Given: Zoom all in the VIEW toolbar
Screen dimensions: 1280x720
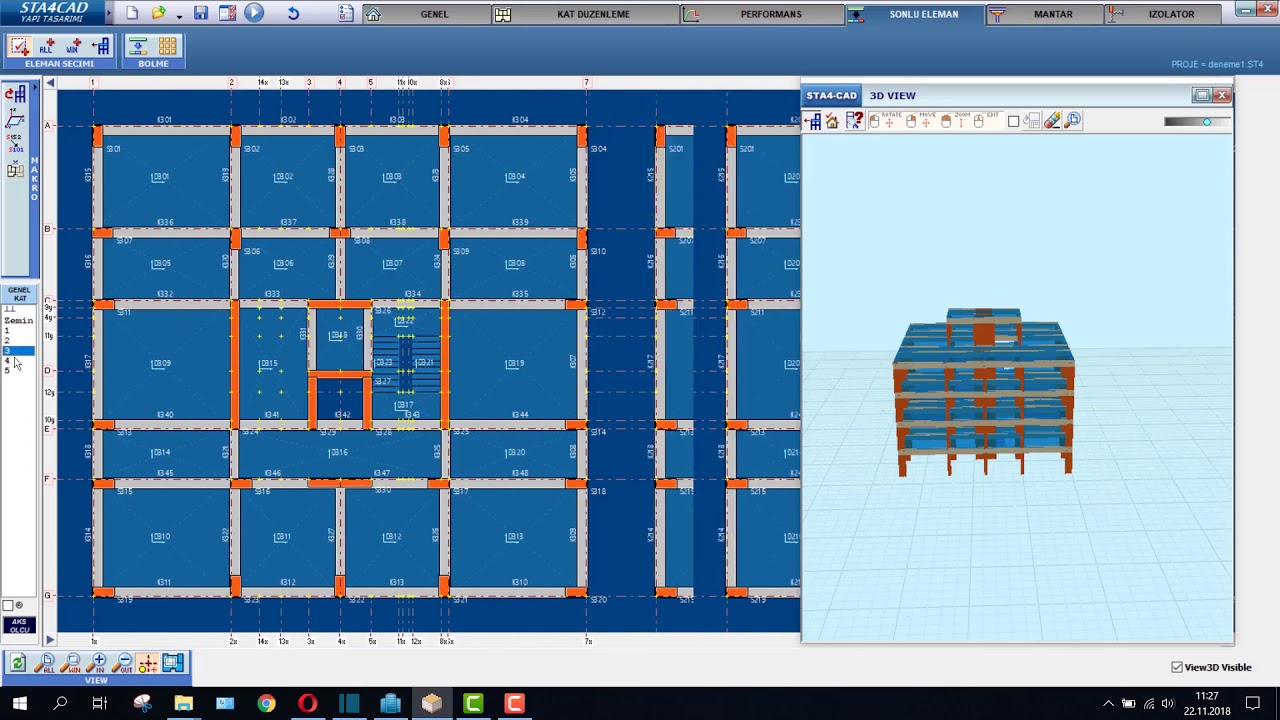Looking at the screenshot, I should 44,662.
